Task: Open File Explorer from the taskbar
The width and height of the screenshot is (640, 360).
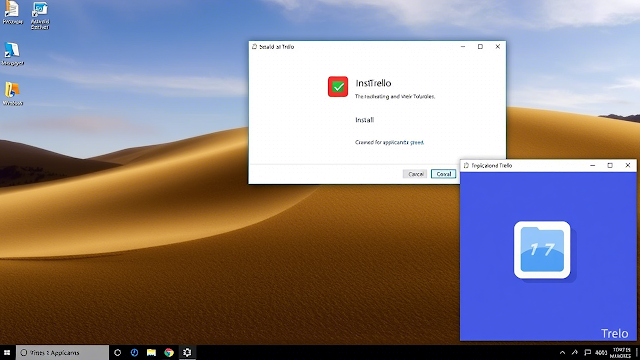Action: click(151, 353)
